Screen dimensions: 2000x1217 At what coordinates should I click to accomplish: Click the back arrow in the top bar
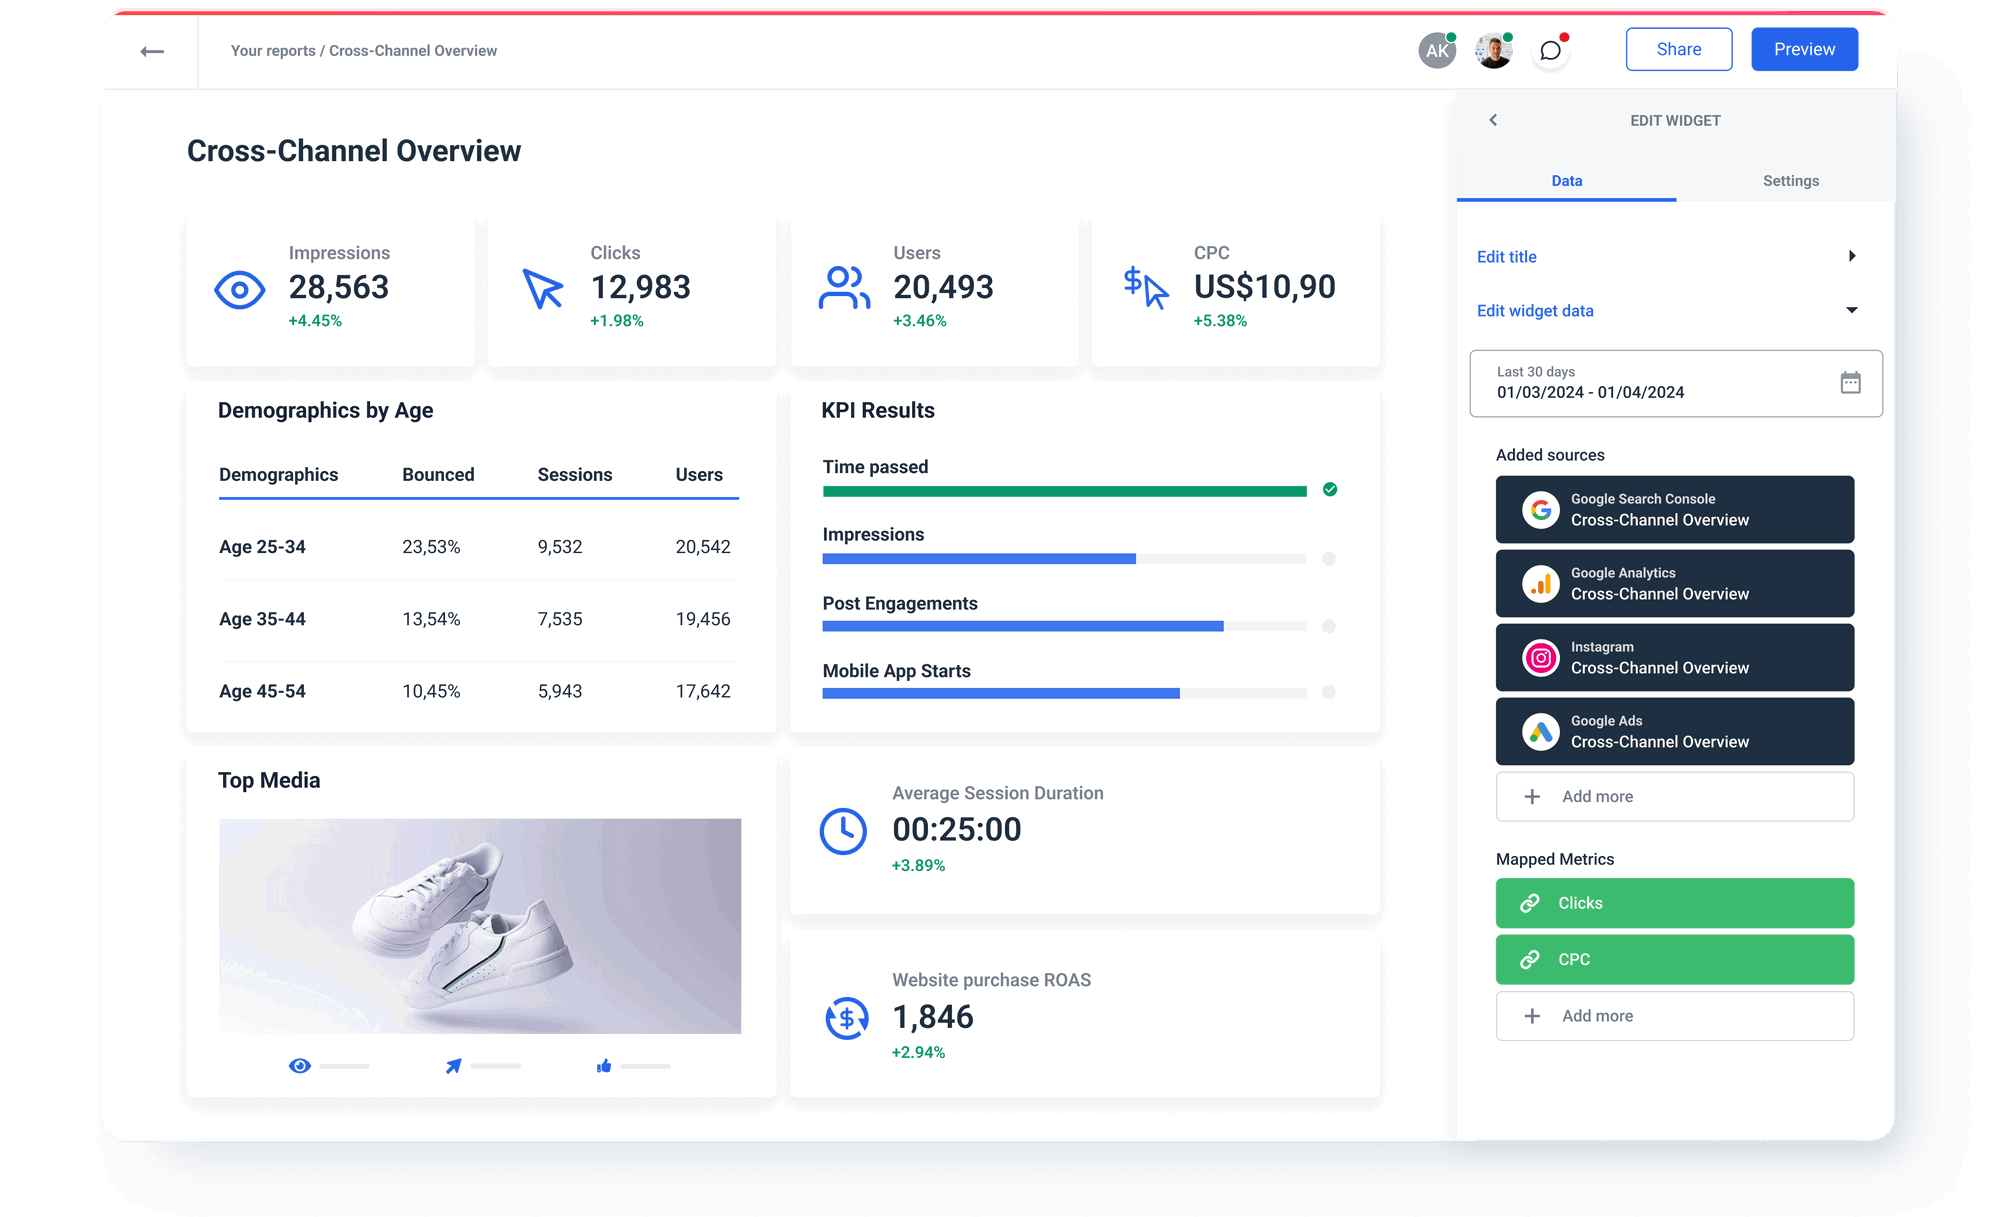(153, 50)
